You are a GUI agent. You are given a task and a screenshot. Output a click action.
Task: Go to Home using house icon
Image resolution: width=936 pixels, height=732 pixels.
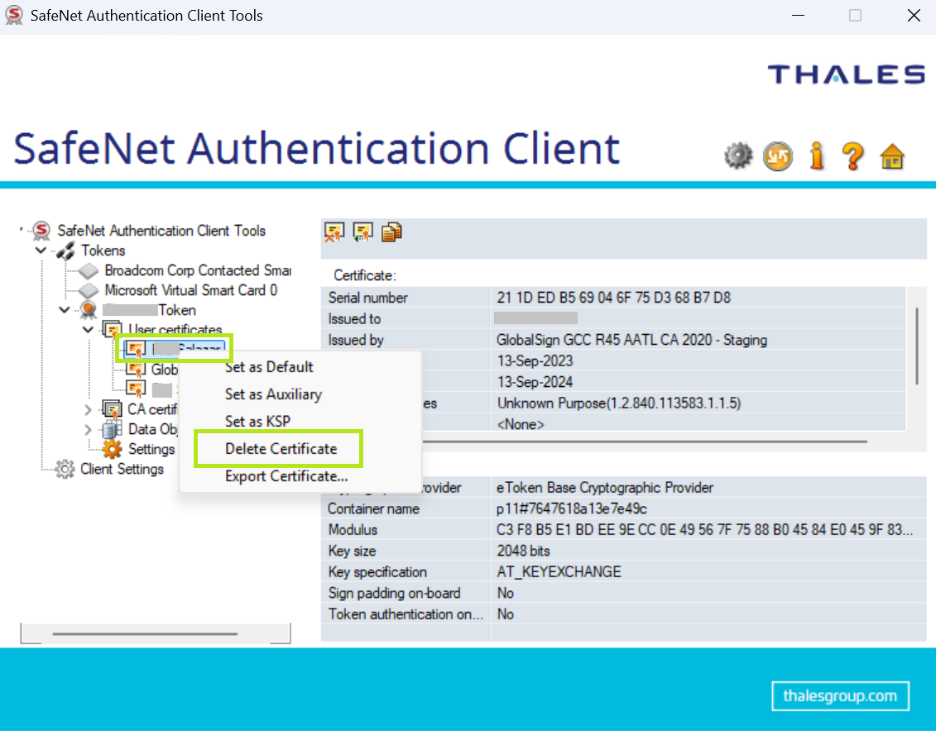pyautogui.click(x=892, y=156)
